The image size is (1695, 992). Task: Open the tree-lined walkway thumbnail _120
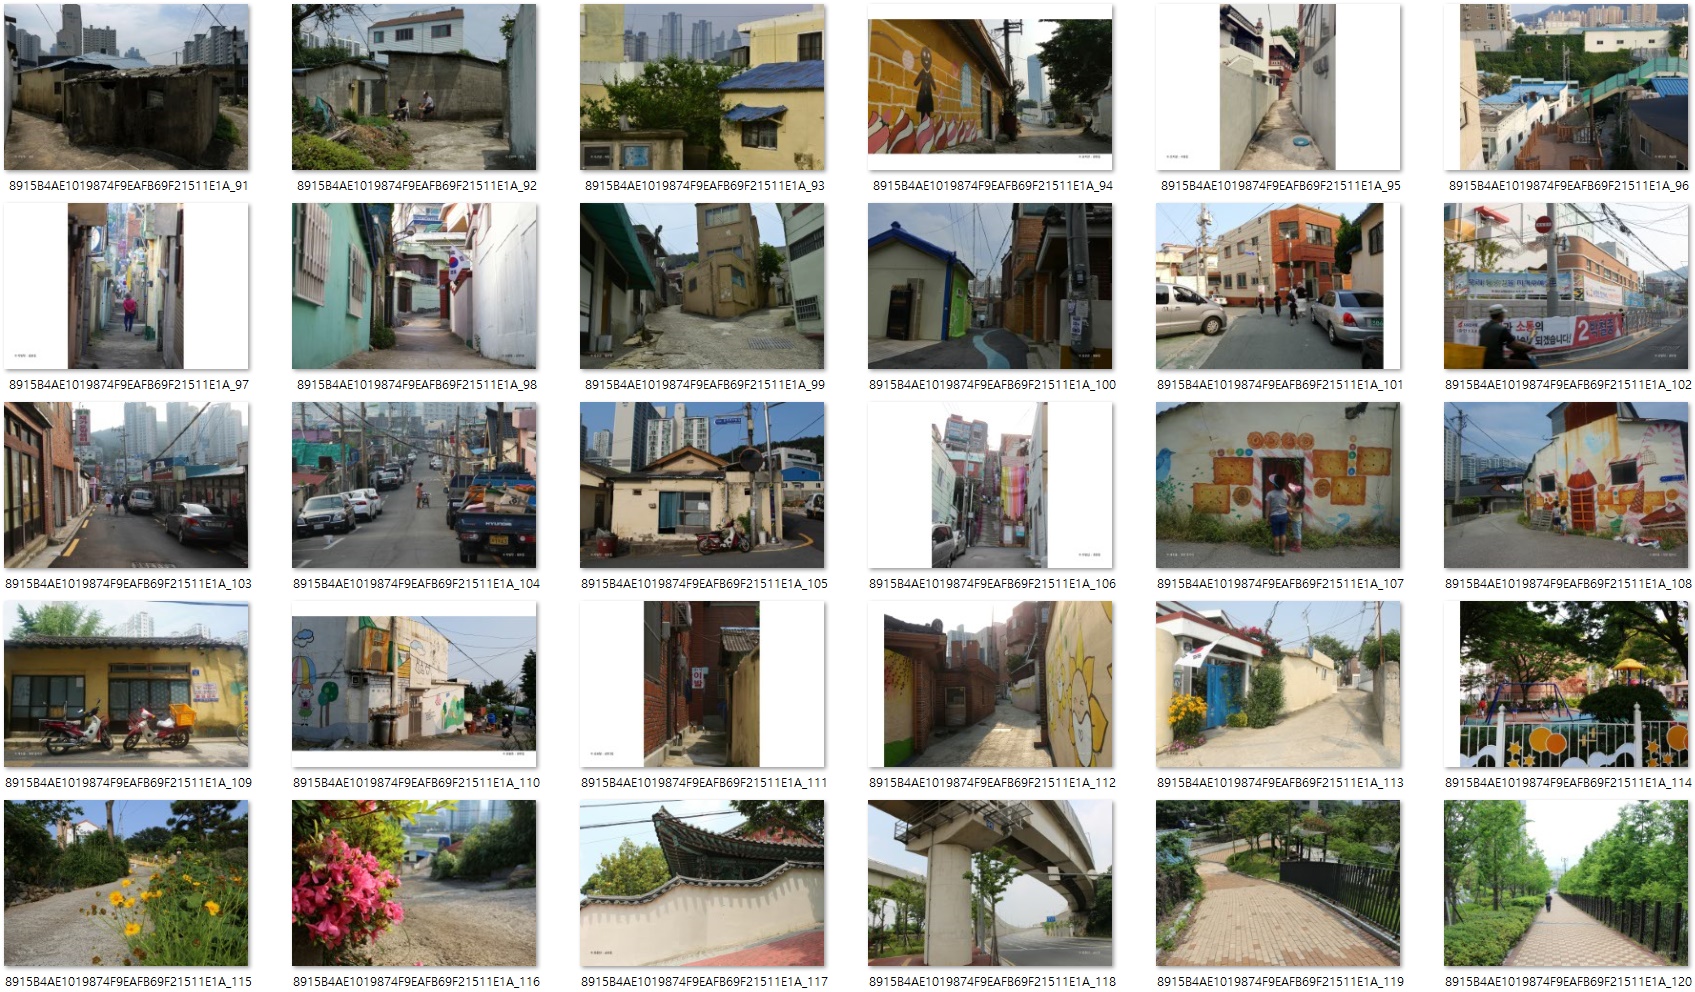pos(1566,883)
